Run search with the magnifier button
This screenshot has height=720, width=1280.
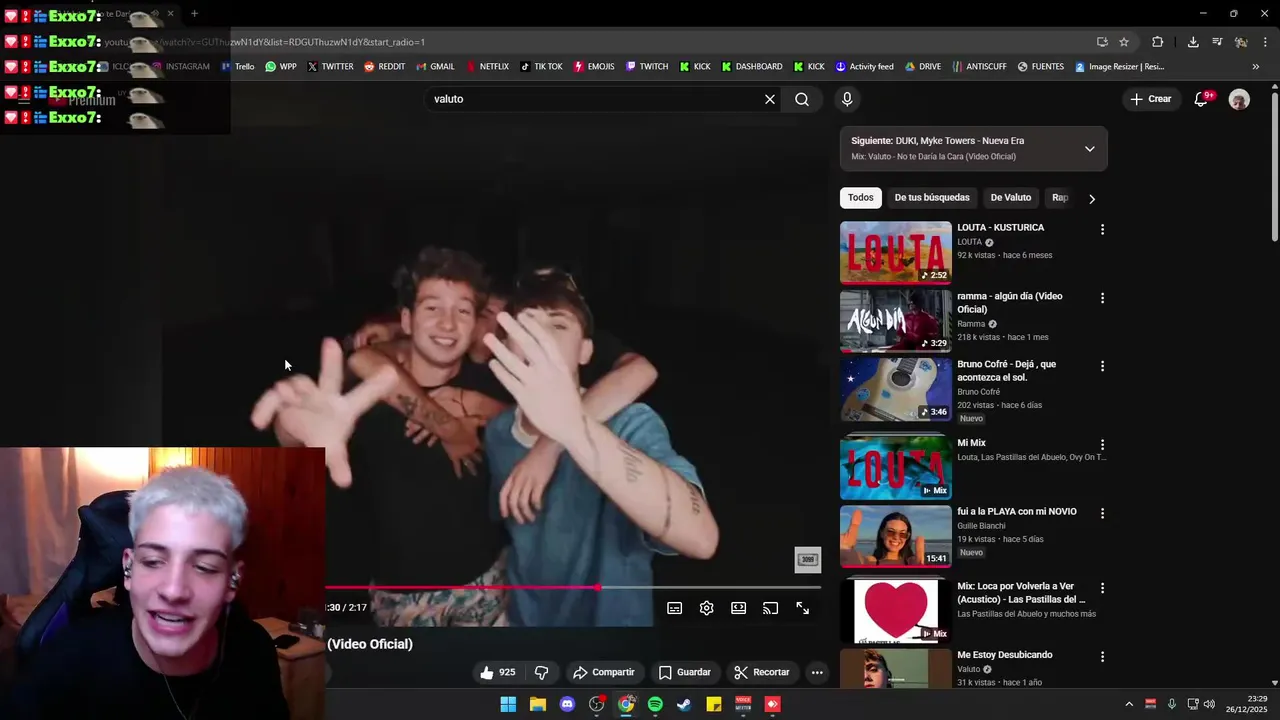pos(802,99)
